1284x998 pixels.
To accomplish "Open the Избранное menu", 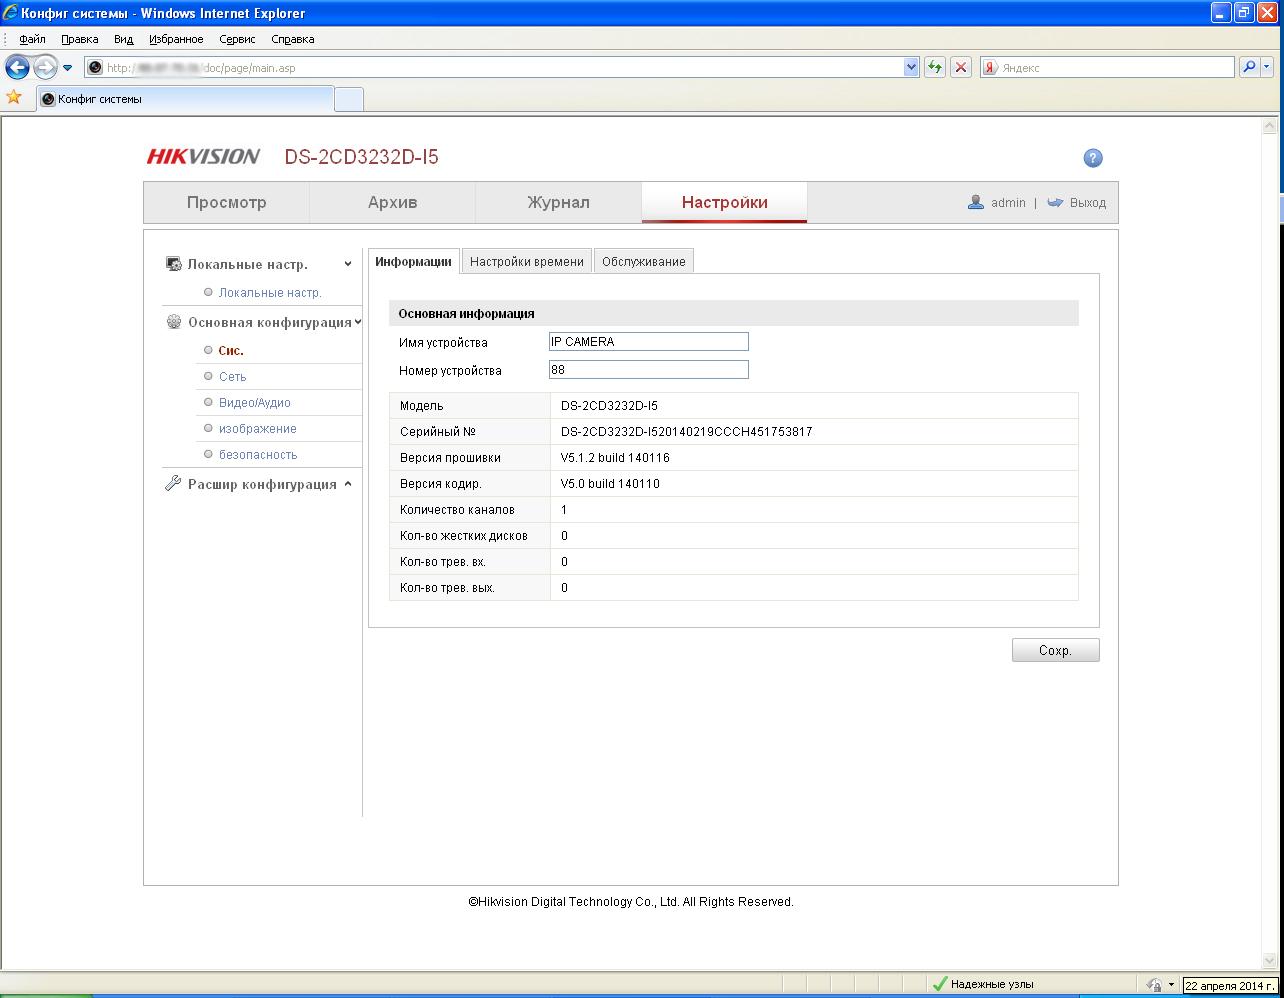I will coord(176,39).
